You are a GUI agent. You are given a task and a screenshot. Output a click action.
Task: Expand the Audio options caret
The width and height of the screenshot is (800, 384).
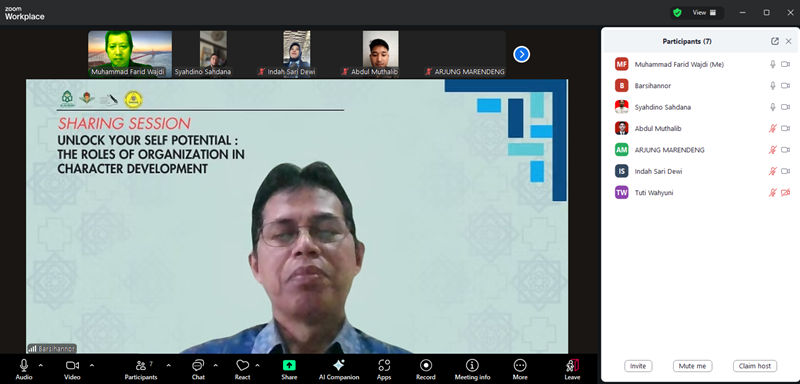tap(41, 365)
